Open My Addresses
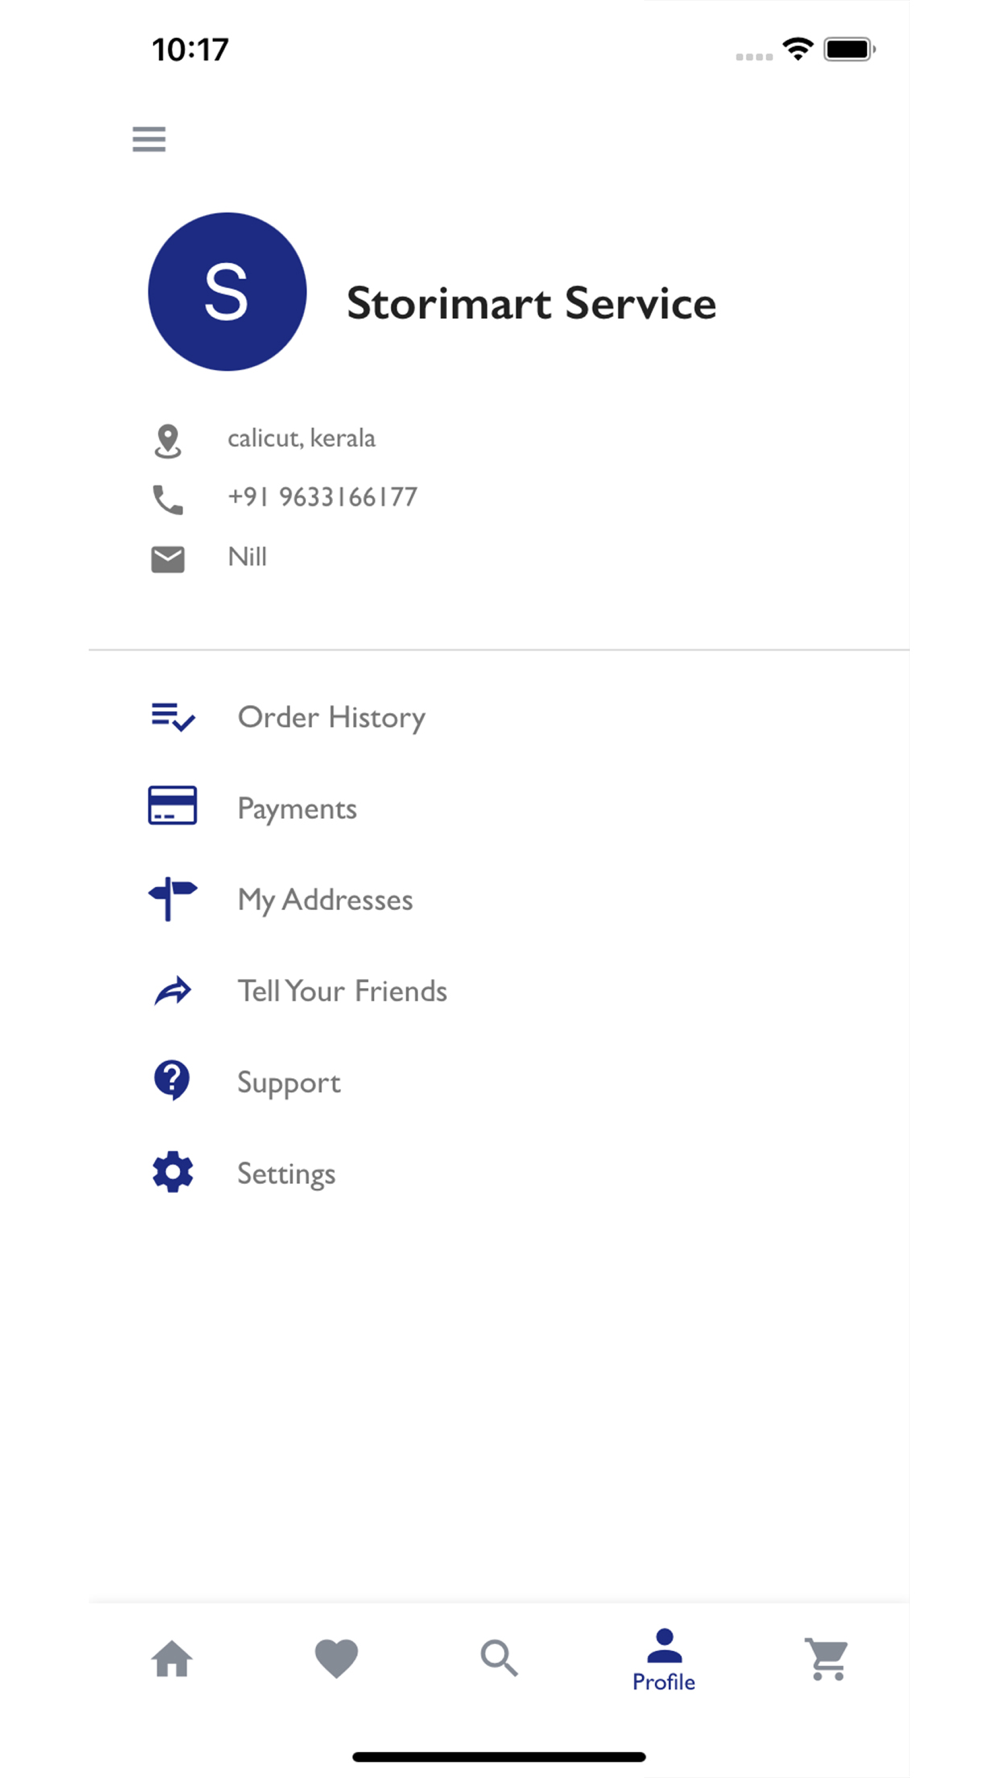Viewport: 1000px width, 1778px height. [x=325, y=900]
